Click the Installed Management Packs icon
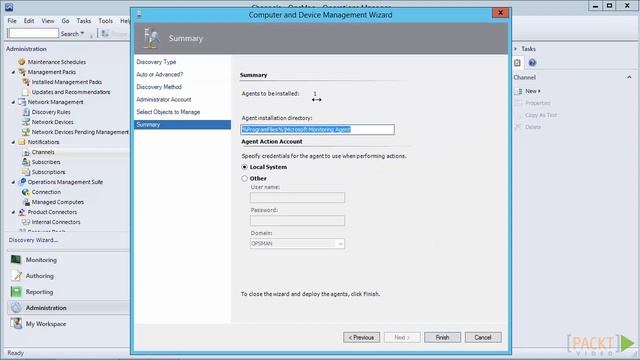The width and height of the screenshot is (640, 360). [26, 82]
